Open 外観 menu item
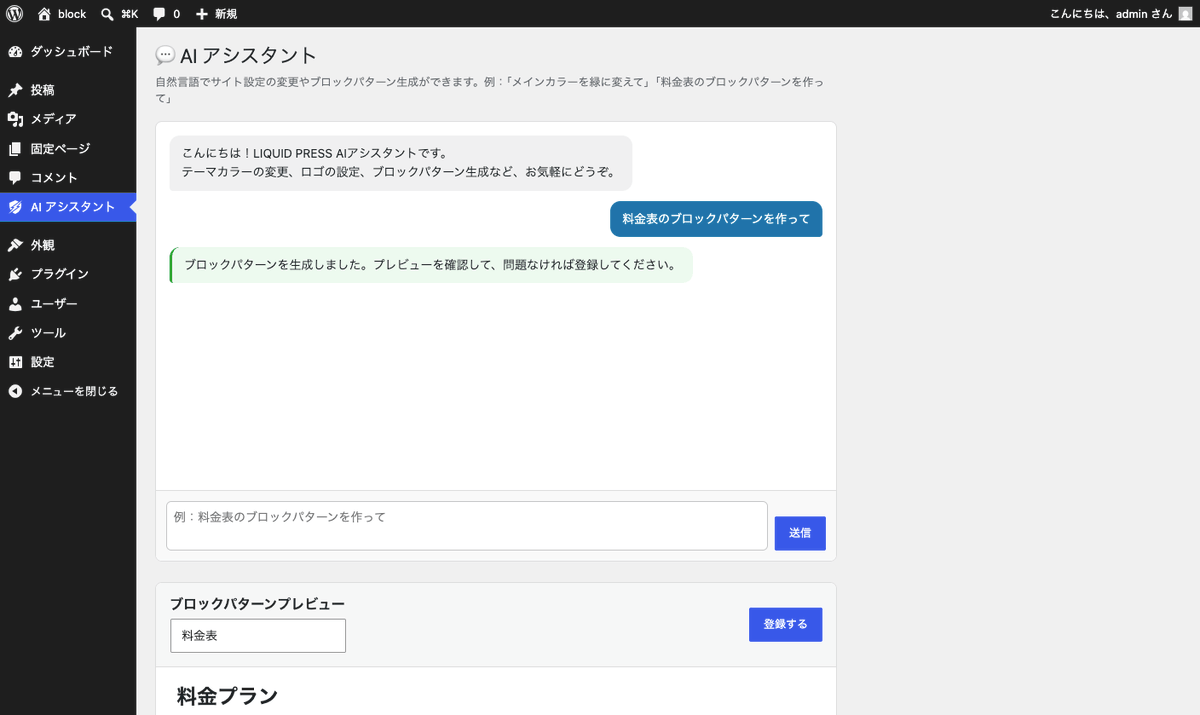 tap(68, 245)
